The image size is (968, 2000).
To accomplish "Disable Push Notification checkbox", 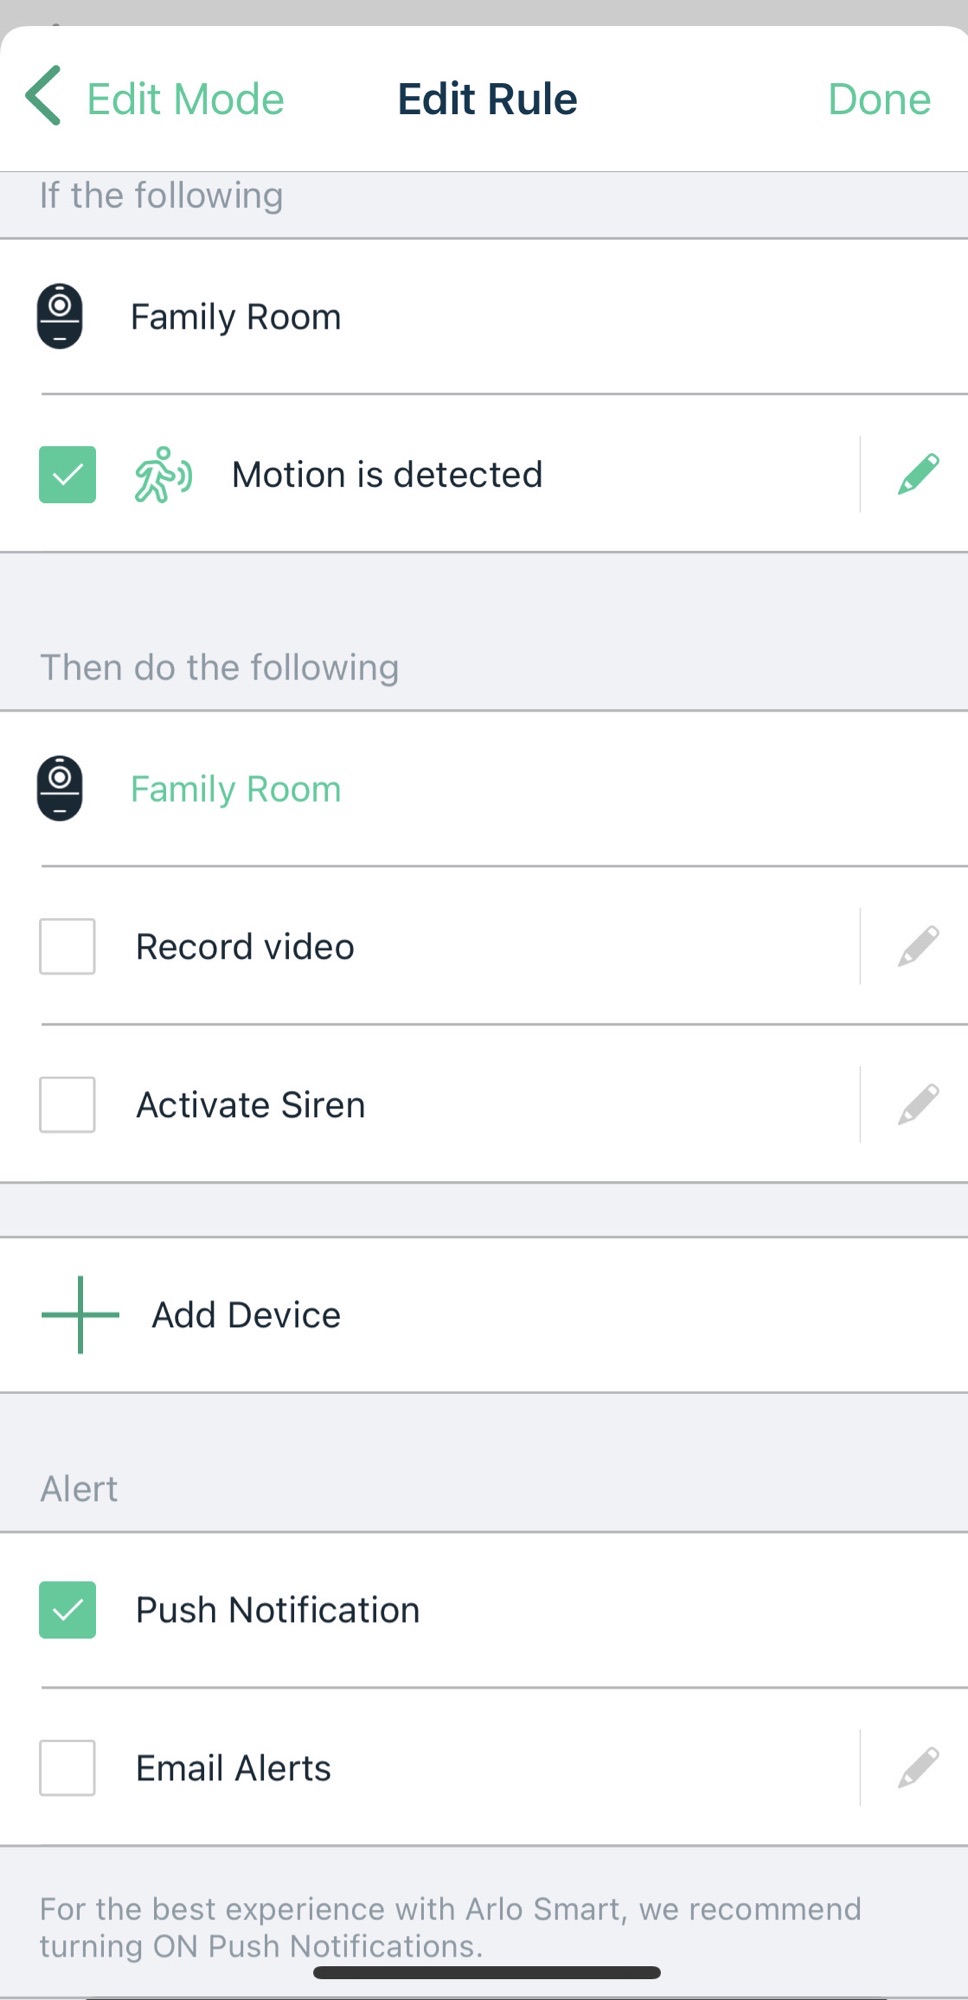I will point(67,1609).
